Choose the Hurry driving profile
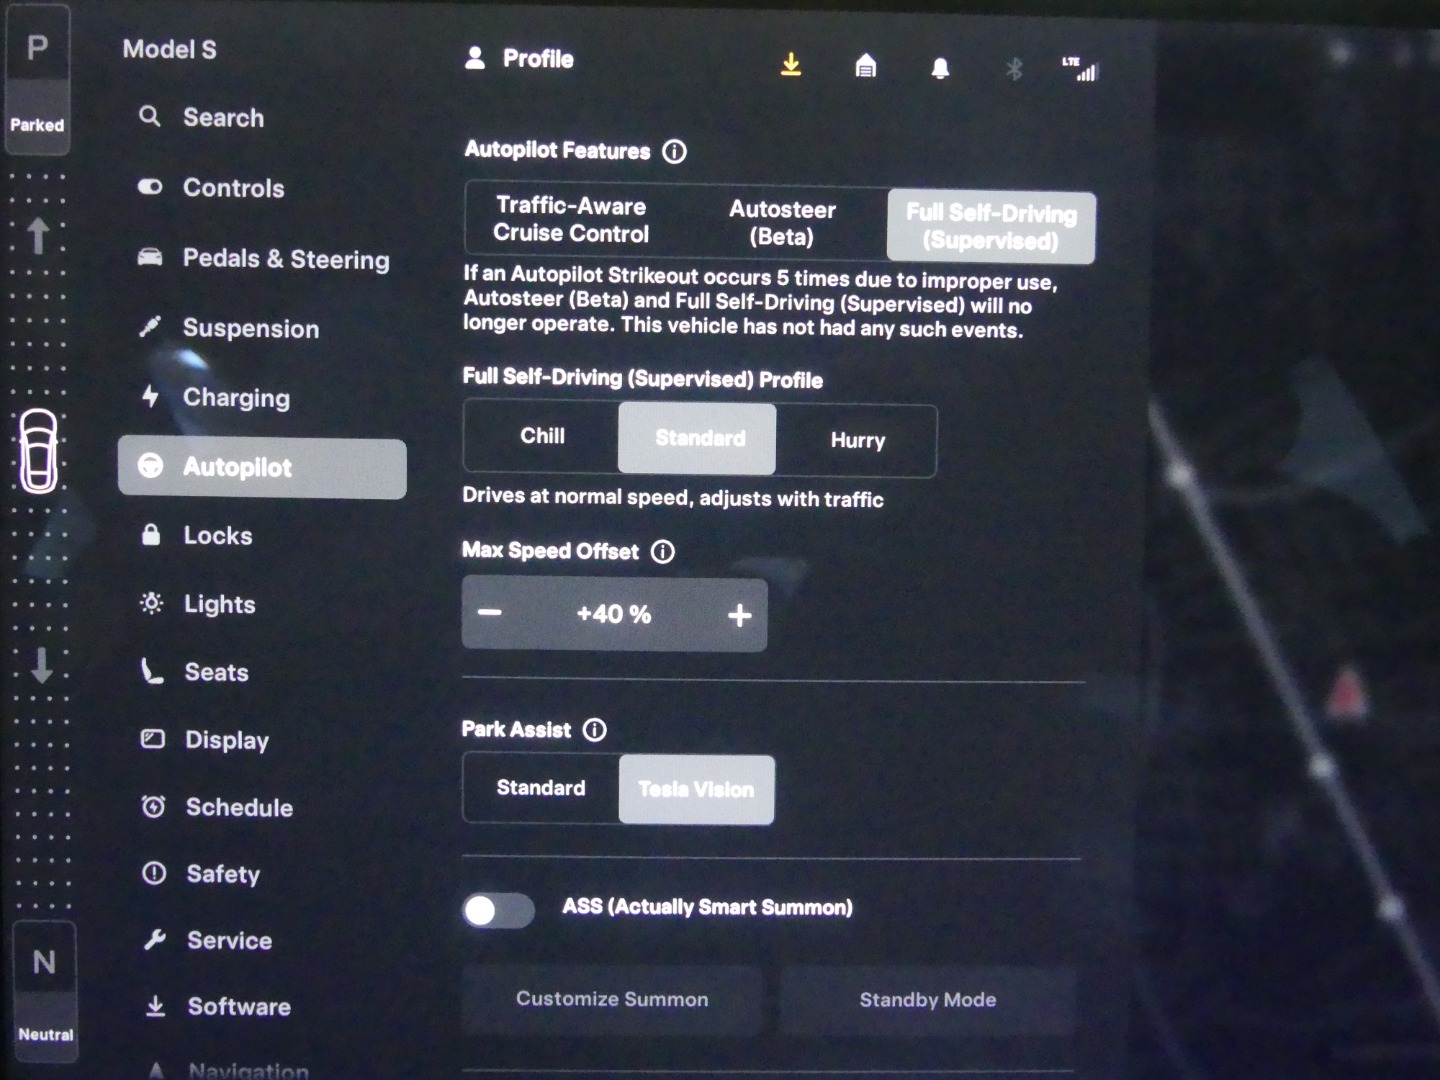1440x1080 pixels. [857, 440]
